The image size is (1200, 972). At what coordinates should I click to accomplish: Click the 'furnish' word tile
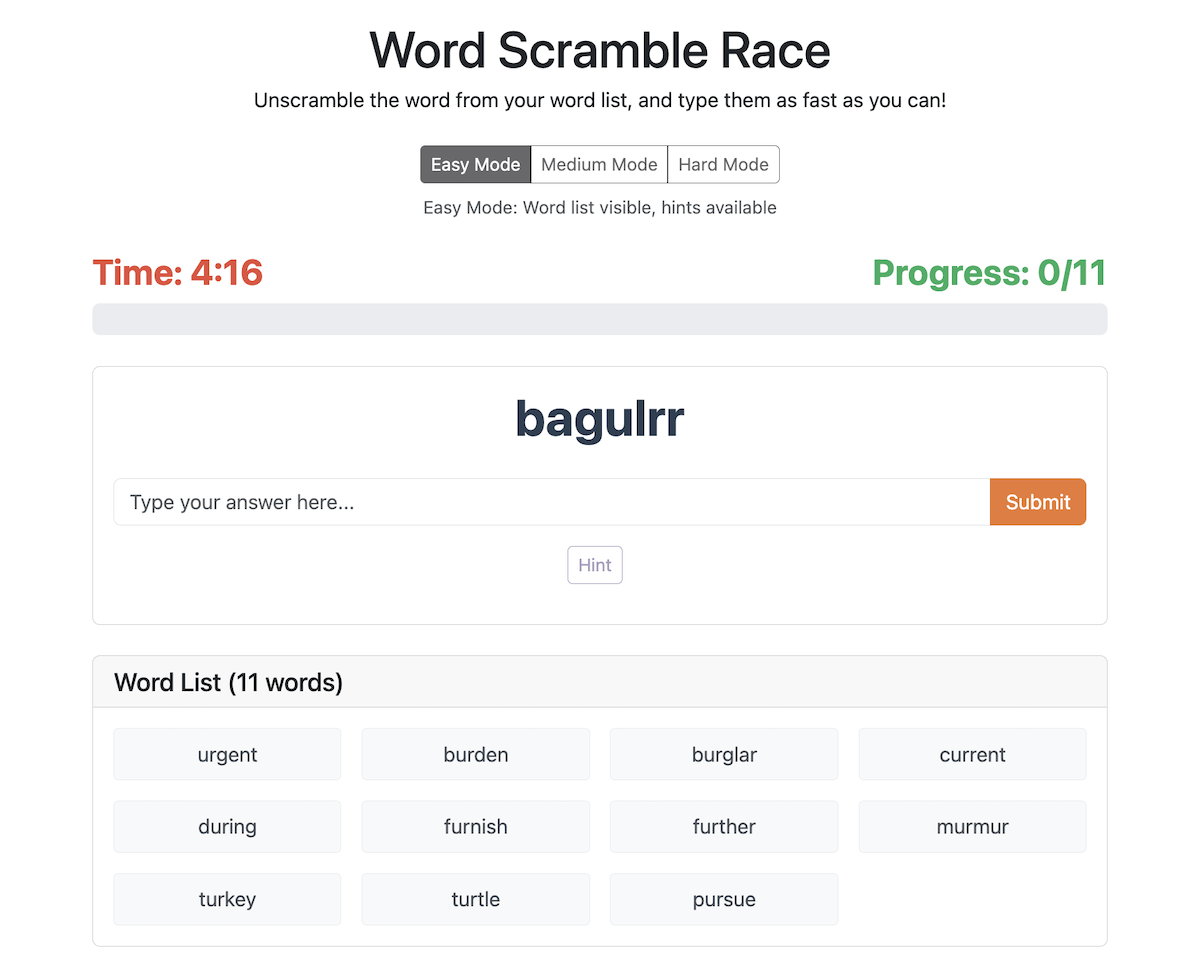(475, 827)
